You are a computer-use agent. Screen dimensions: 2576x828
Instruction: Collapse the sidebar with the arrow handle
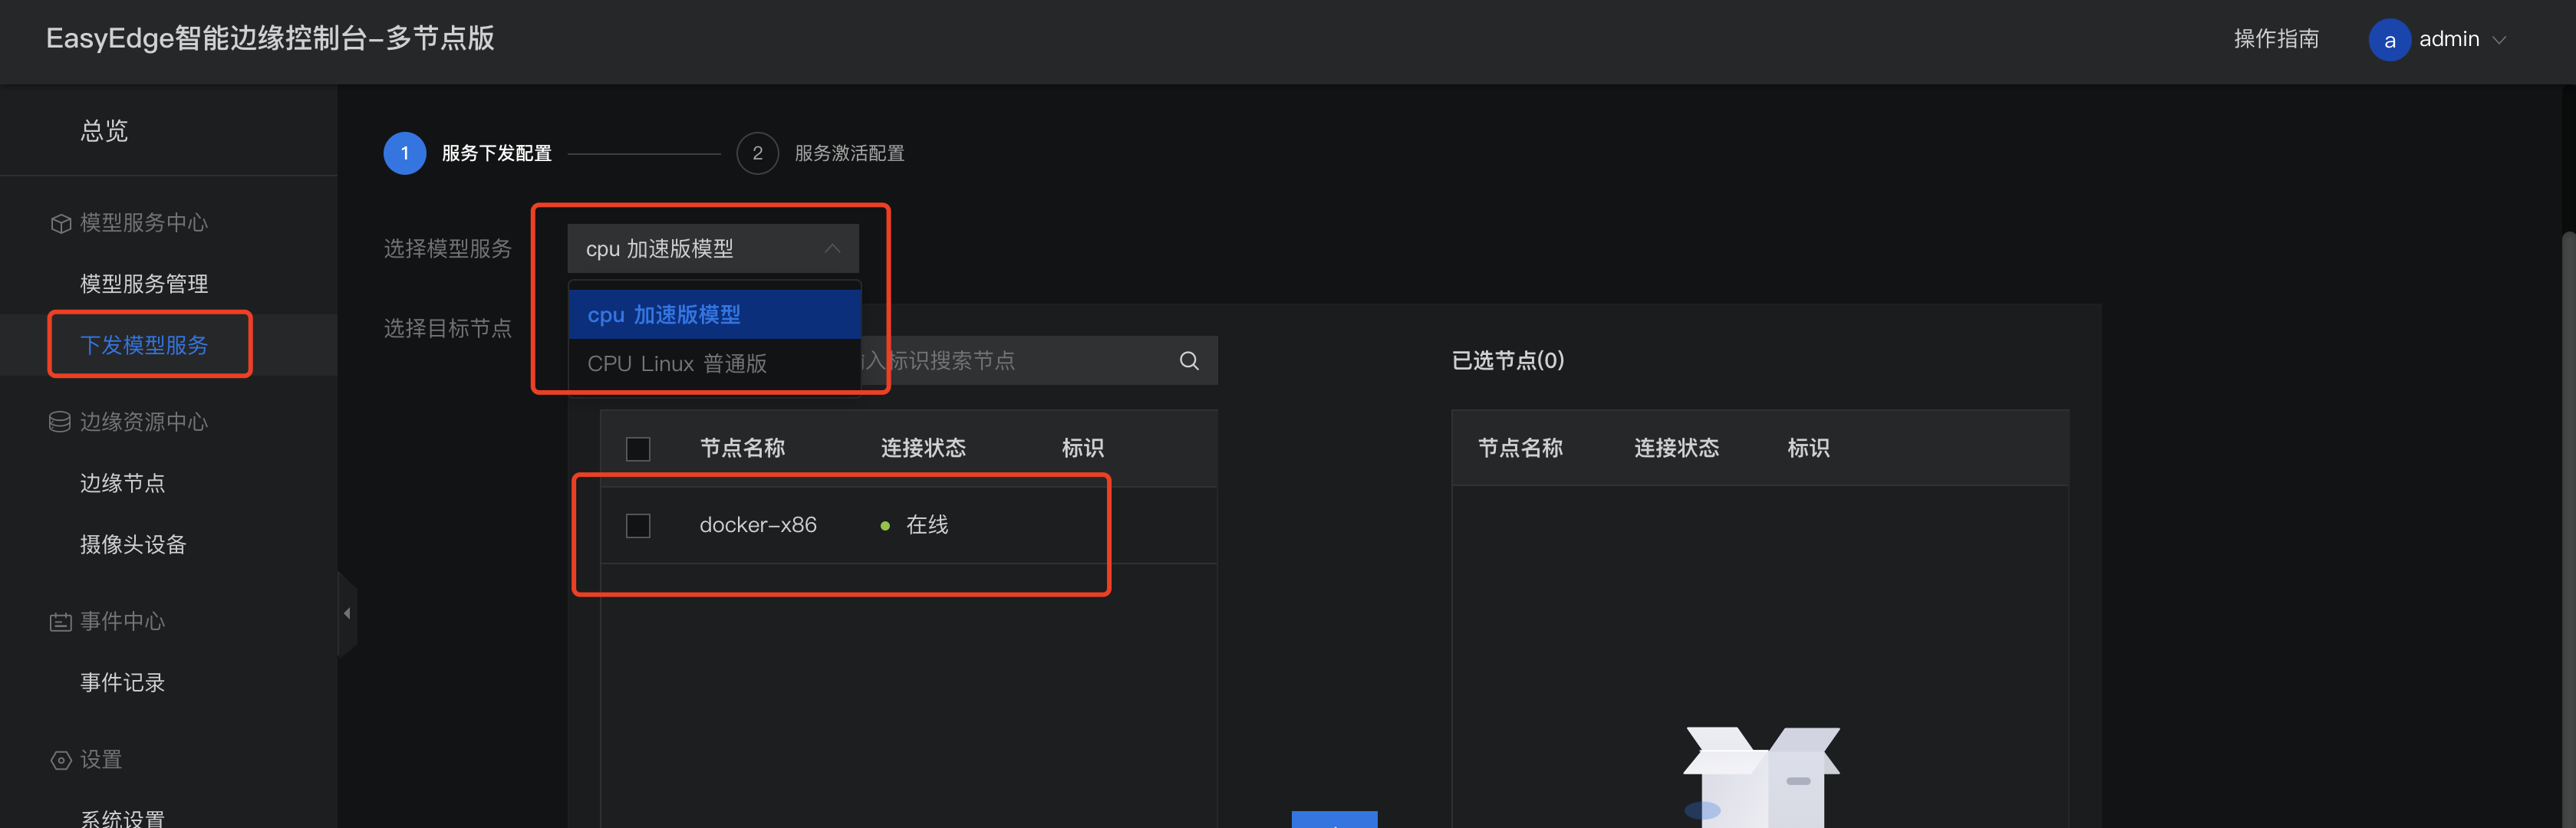coord(347,613)
